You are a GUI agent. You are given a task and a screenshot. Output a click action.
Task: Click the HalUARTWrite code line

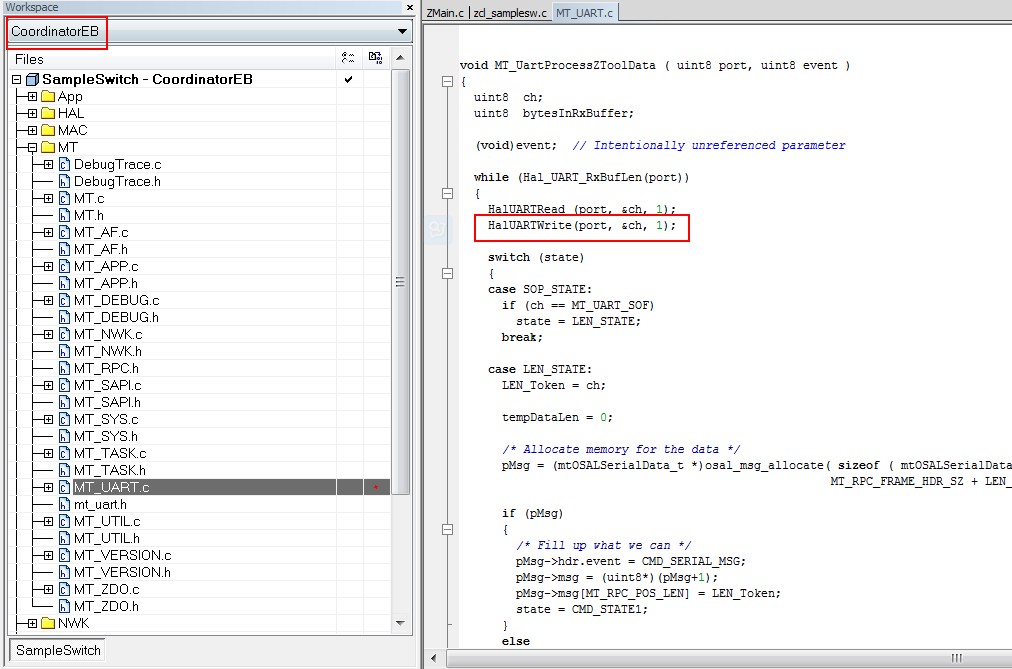582,225
